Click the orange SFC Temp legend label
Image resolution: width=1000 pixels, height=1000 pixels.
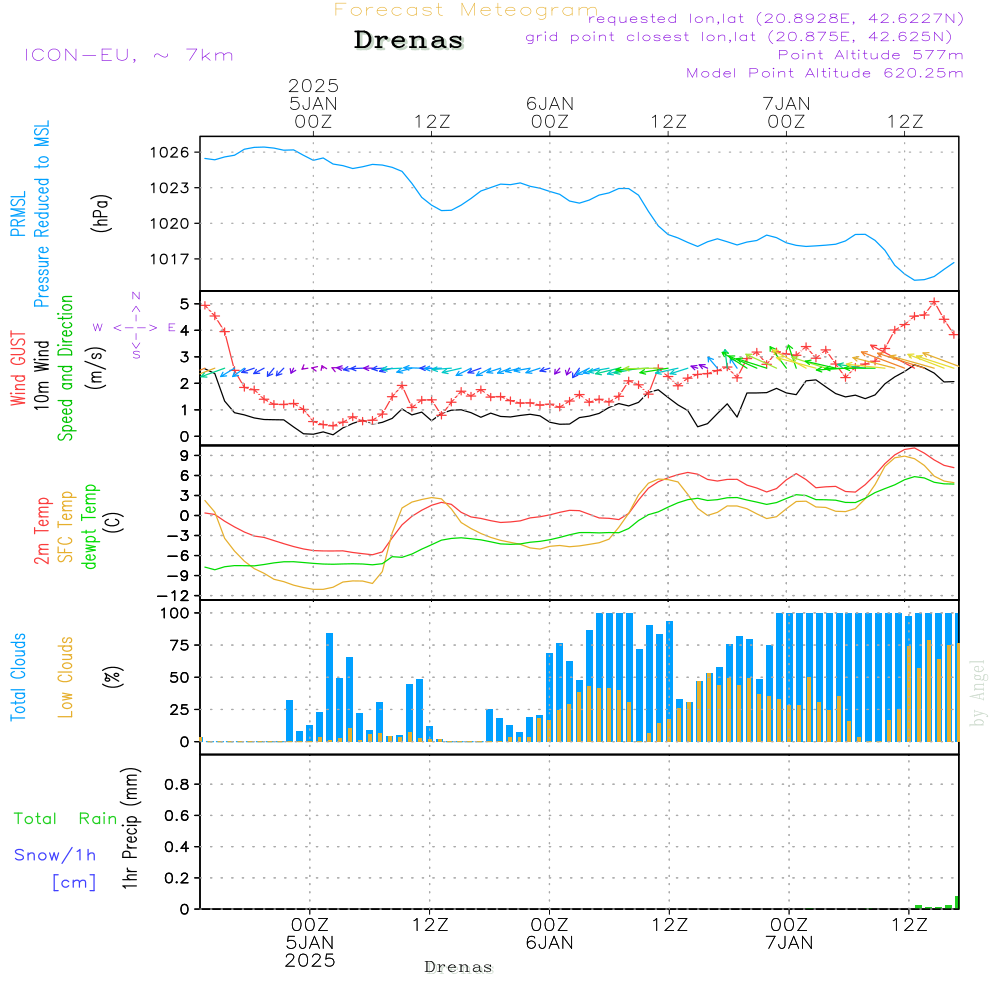tap(66, 527)
